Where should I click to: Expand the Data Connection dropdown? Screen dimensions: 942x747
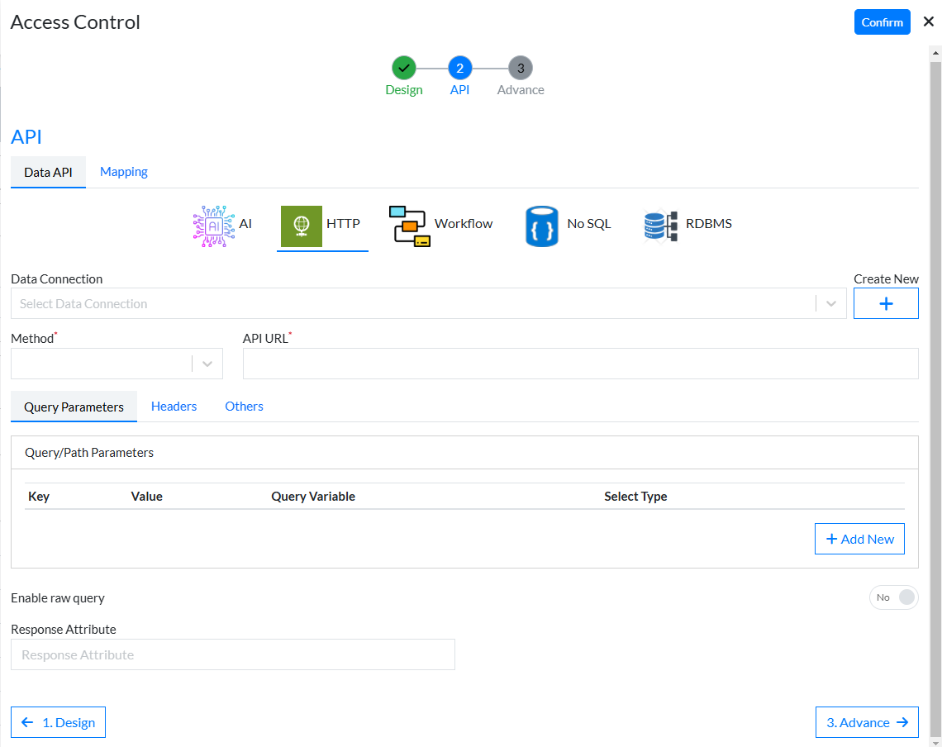831,304
